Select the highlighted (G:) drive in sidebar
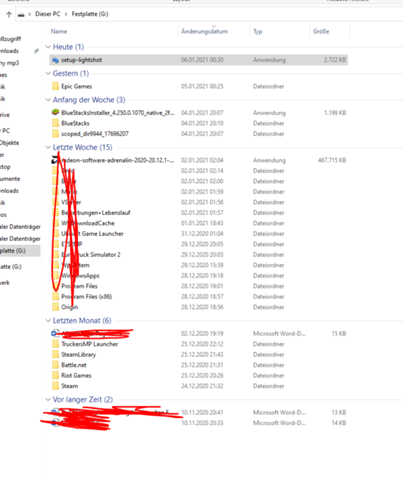The width and height of the screenshot is (403, 480). tap(19, 251)
